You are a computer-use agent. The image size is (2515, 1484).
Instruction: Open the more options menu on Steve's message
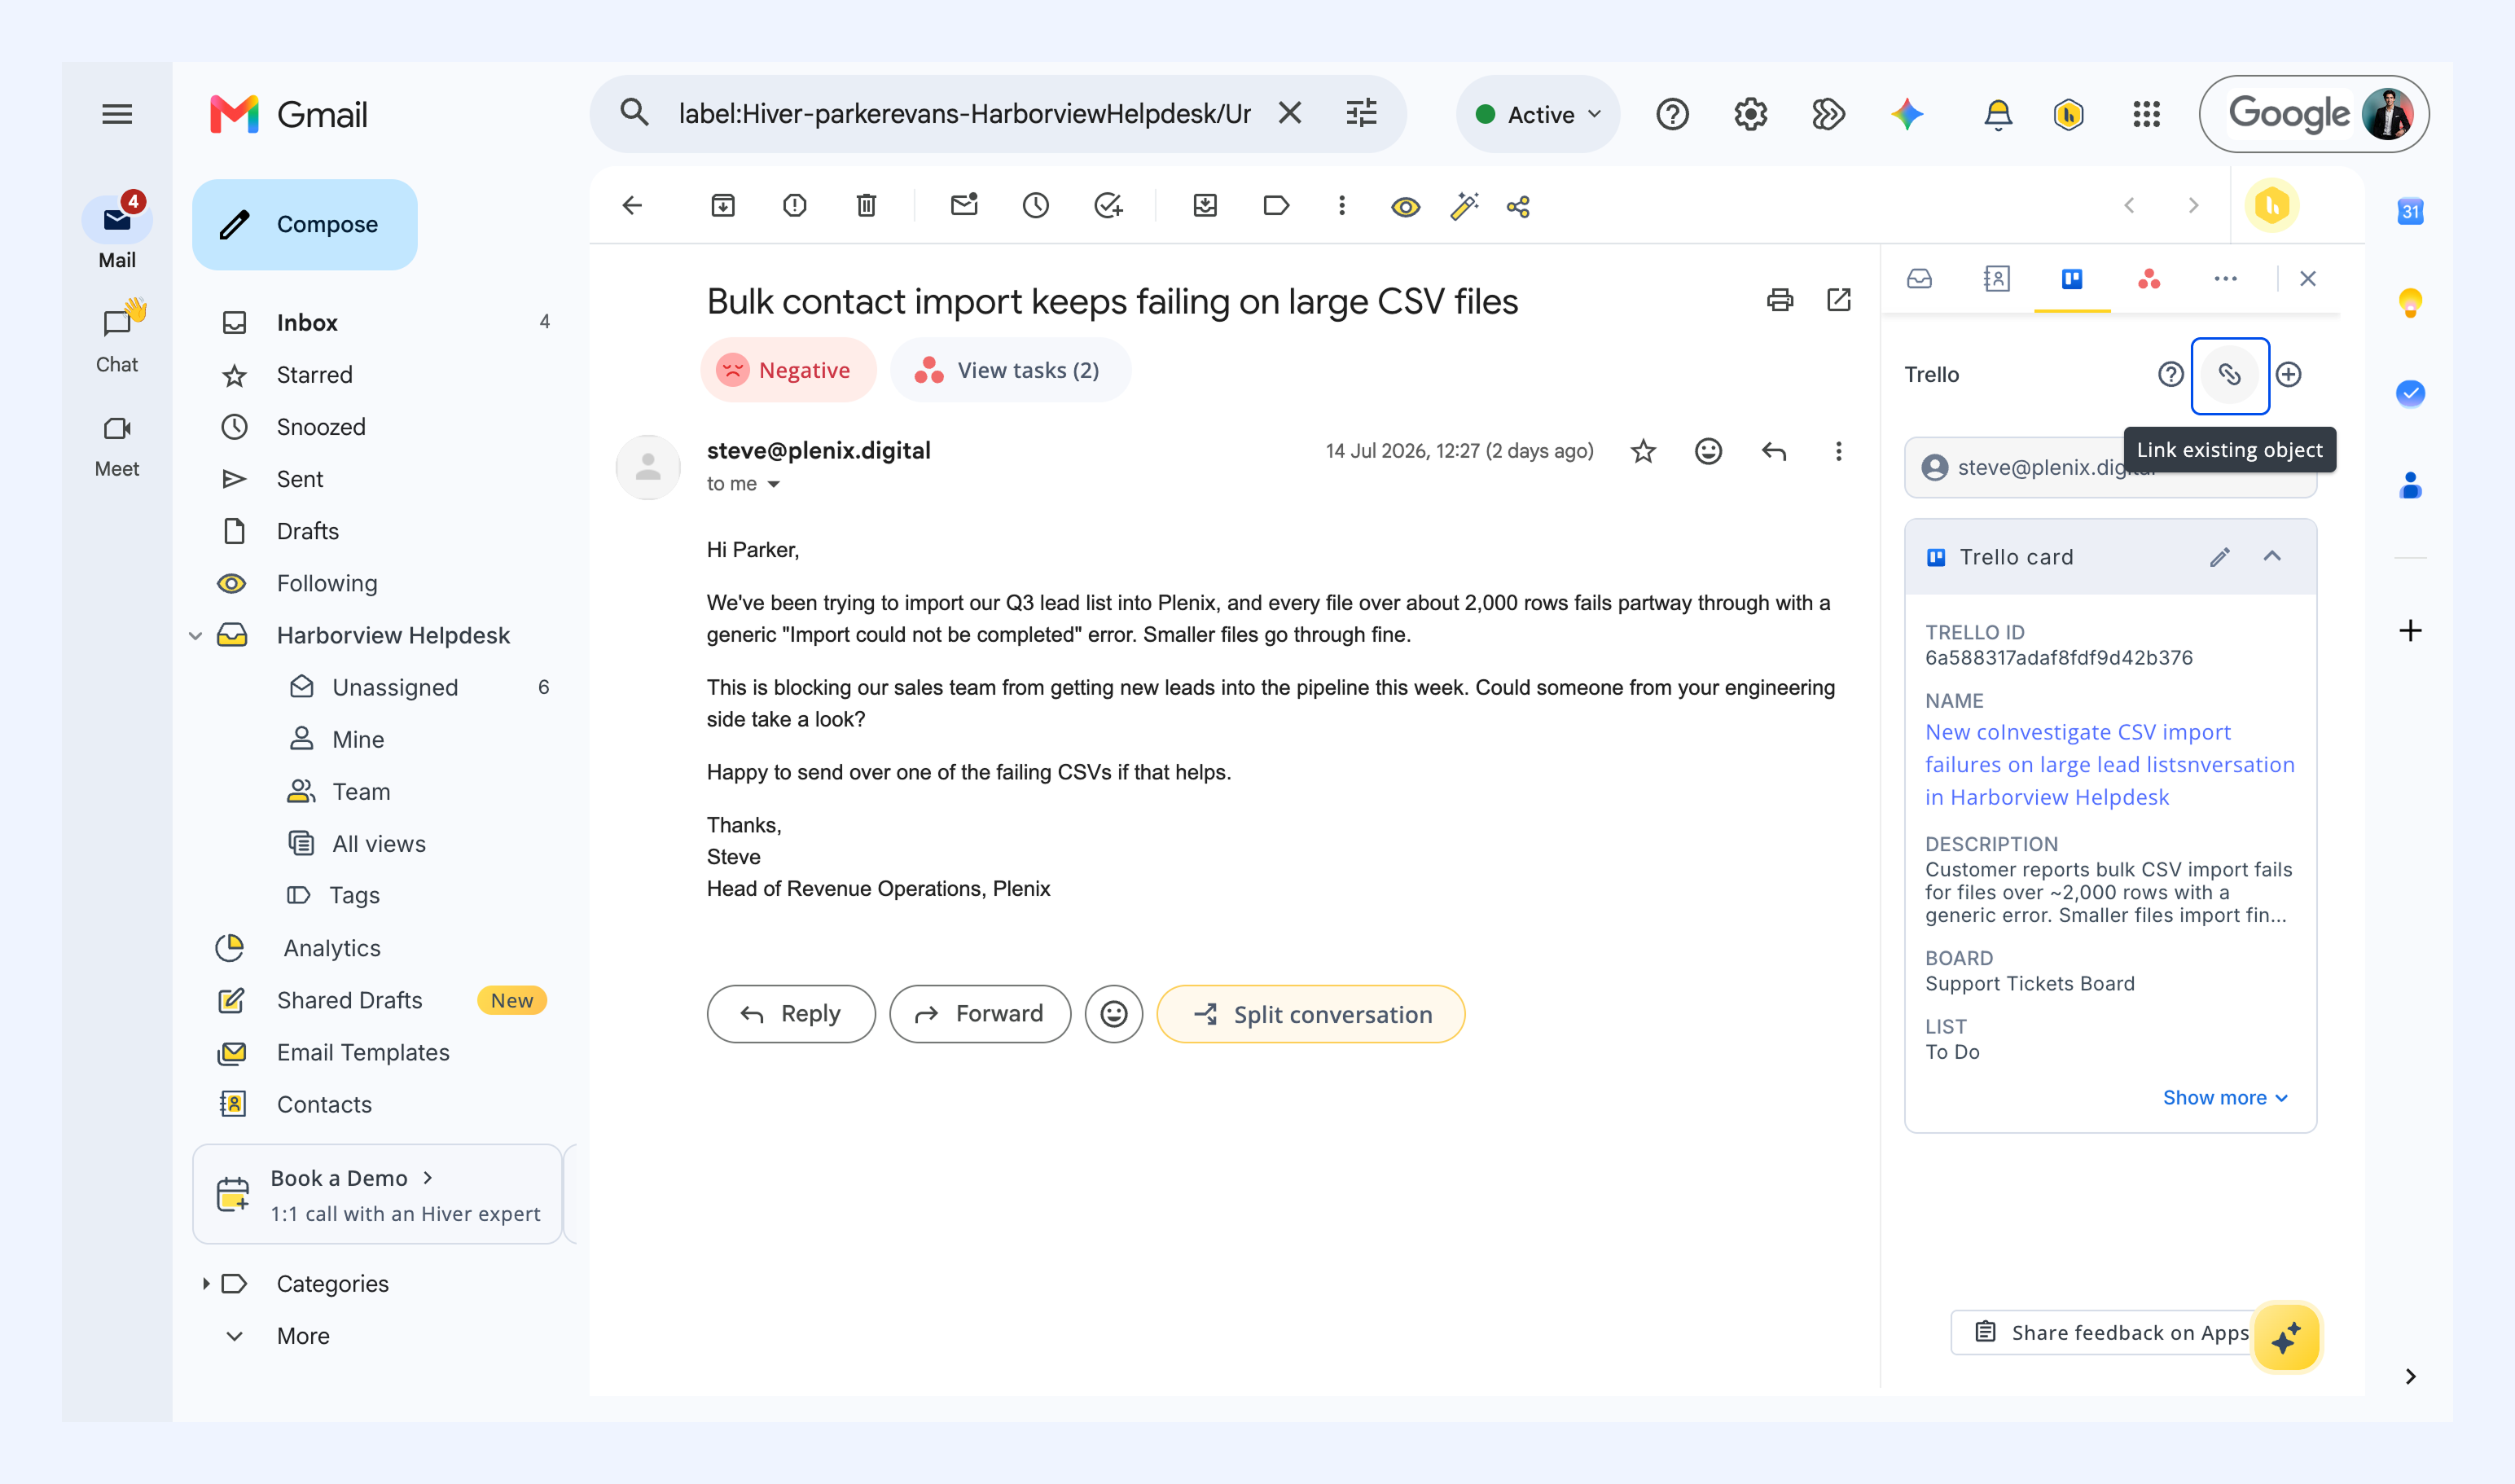tap(1838, 452)
